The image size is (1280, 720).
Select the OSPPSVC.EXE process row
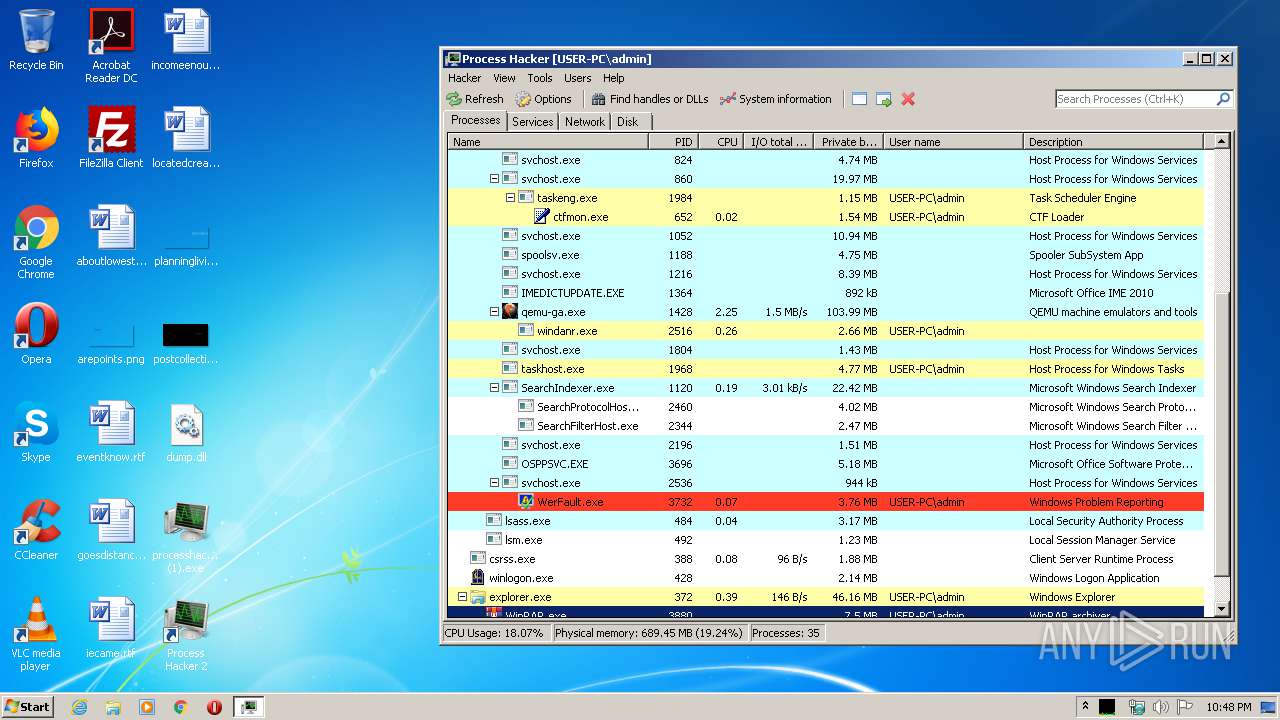(x=826, y=464)
